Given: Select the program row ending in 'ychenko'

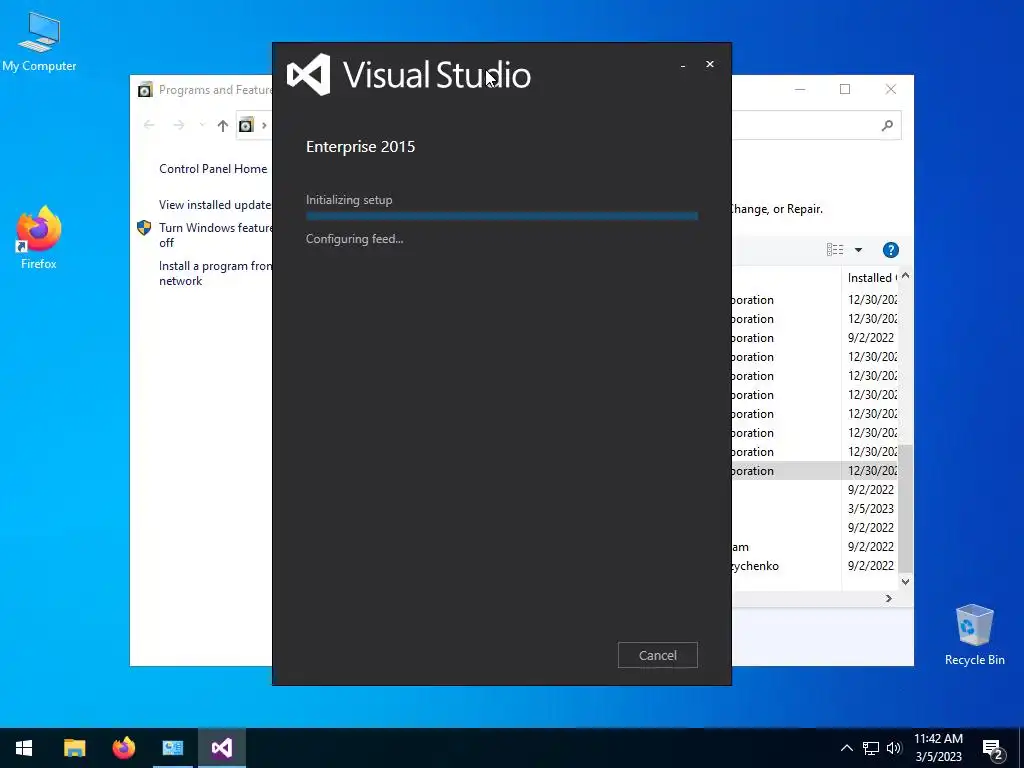Looking at the screenshot, I should (815, 566).
